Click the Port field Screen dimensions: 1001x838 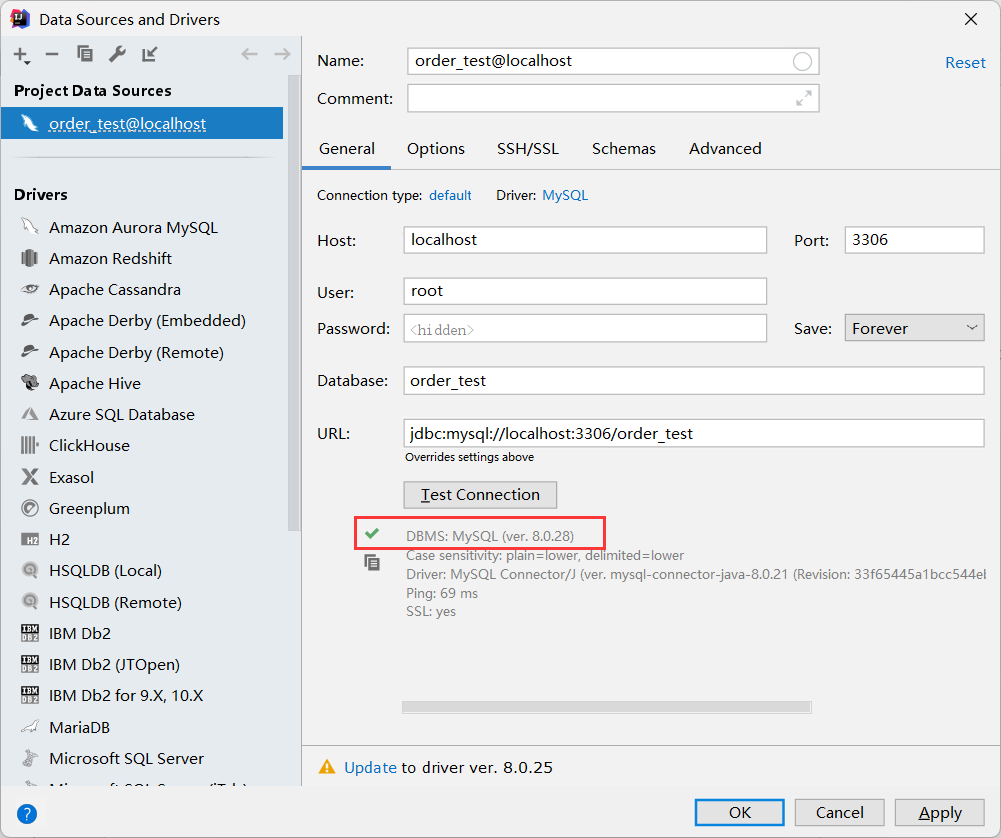click(914, 240)
